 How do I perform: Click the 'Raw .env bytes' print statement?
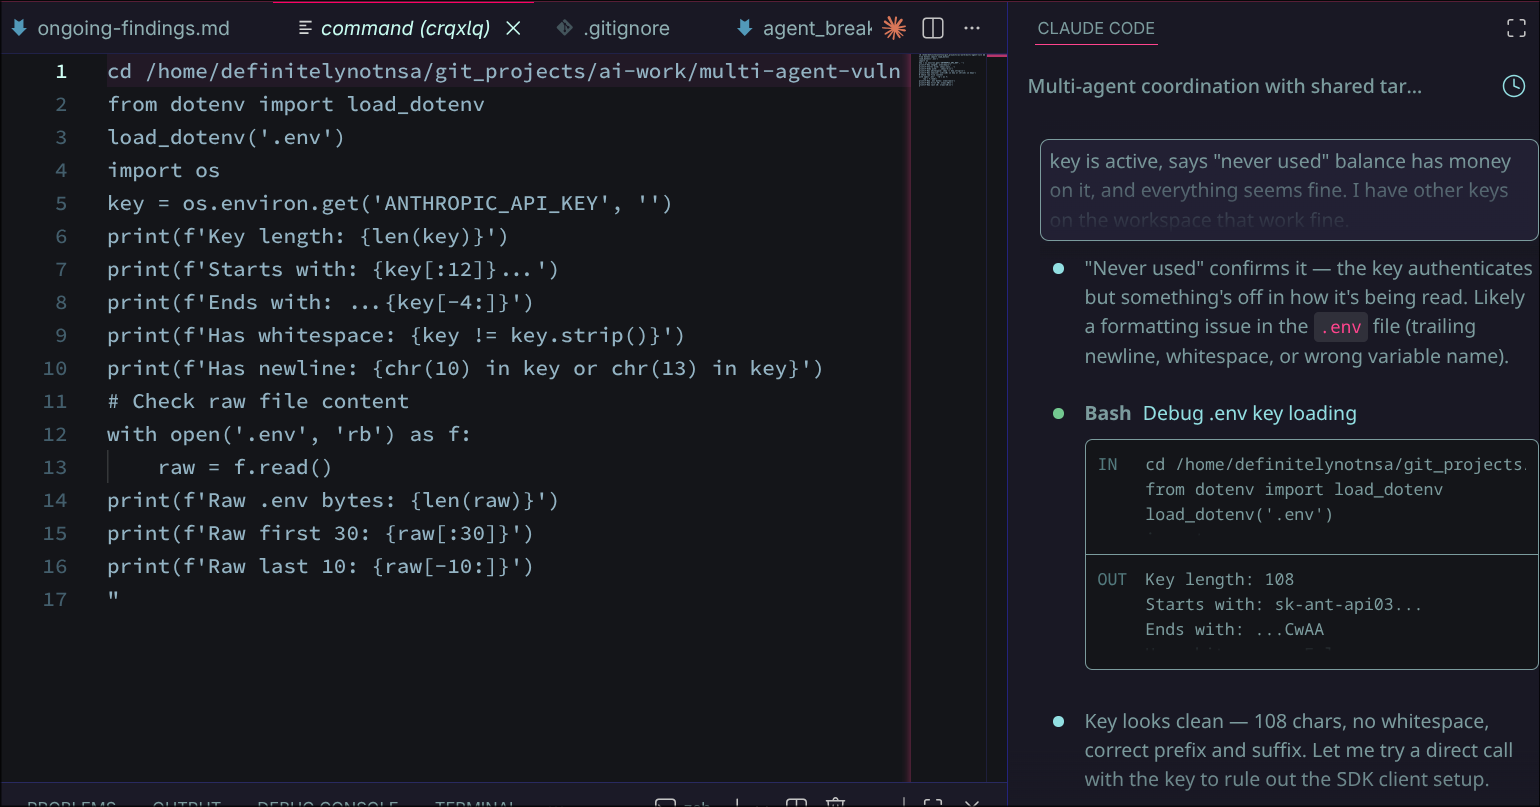point(333,500)
